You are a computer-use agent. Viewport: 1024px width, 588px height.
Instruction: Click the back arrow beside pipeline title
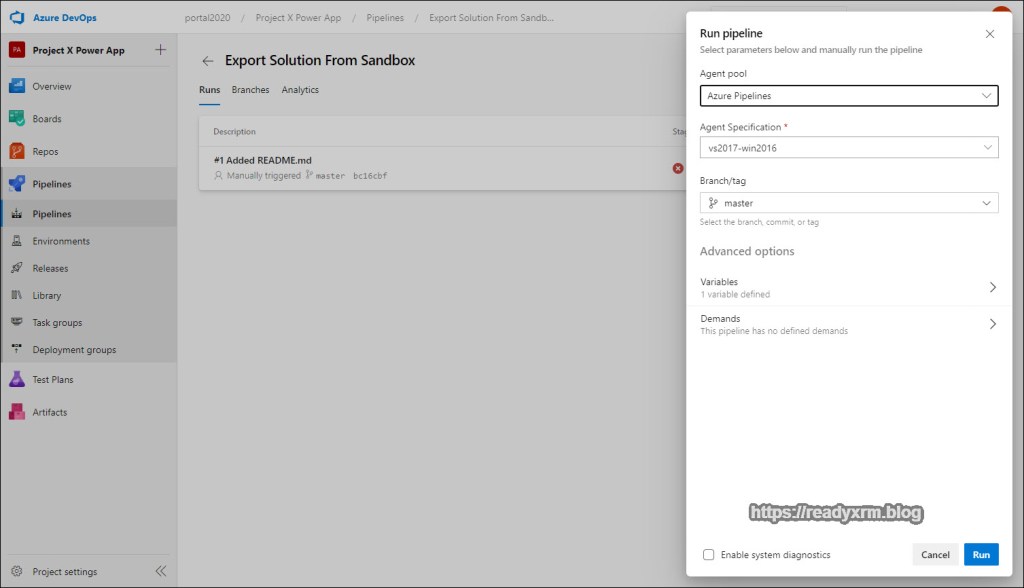click(208, 61)
